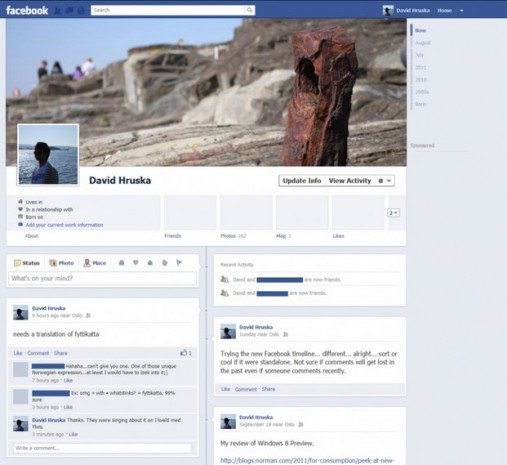Viewport: 507px width, 465px height.
Task: Click the work and education life event icon
Action: pos(122,263)
